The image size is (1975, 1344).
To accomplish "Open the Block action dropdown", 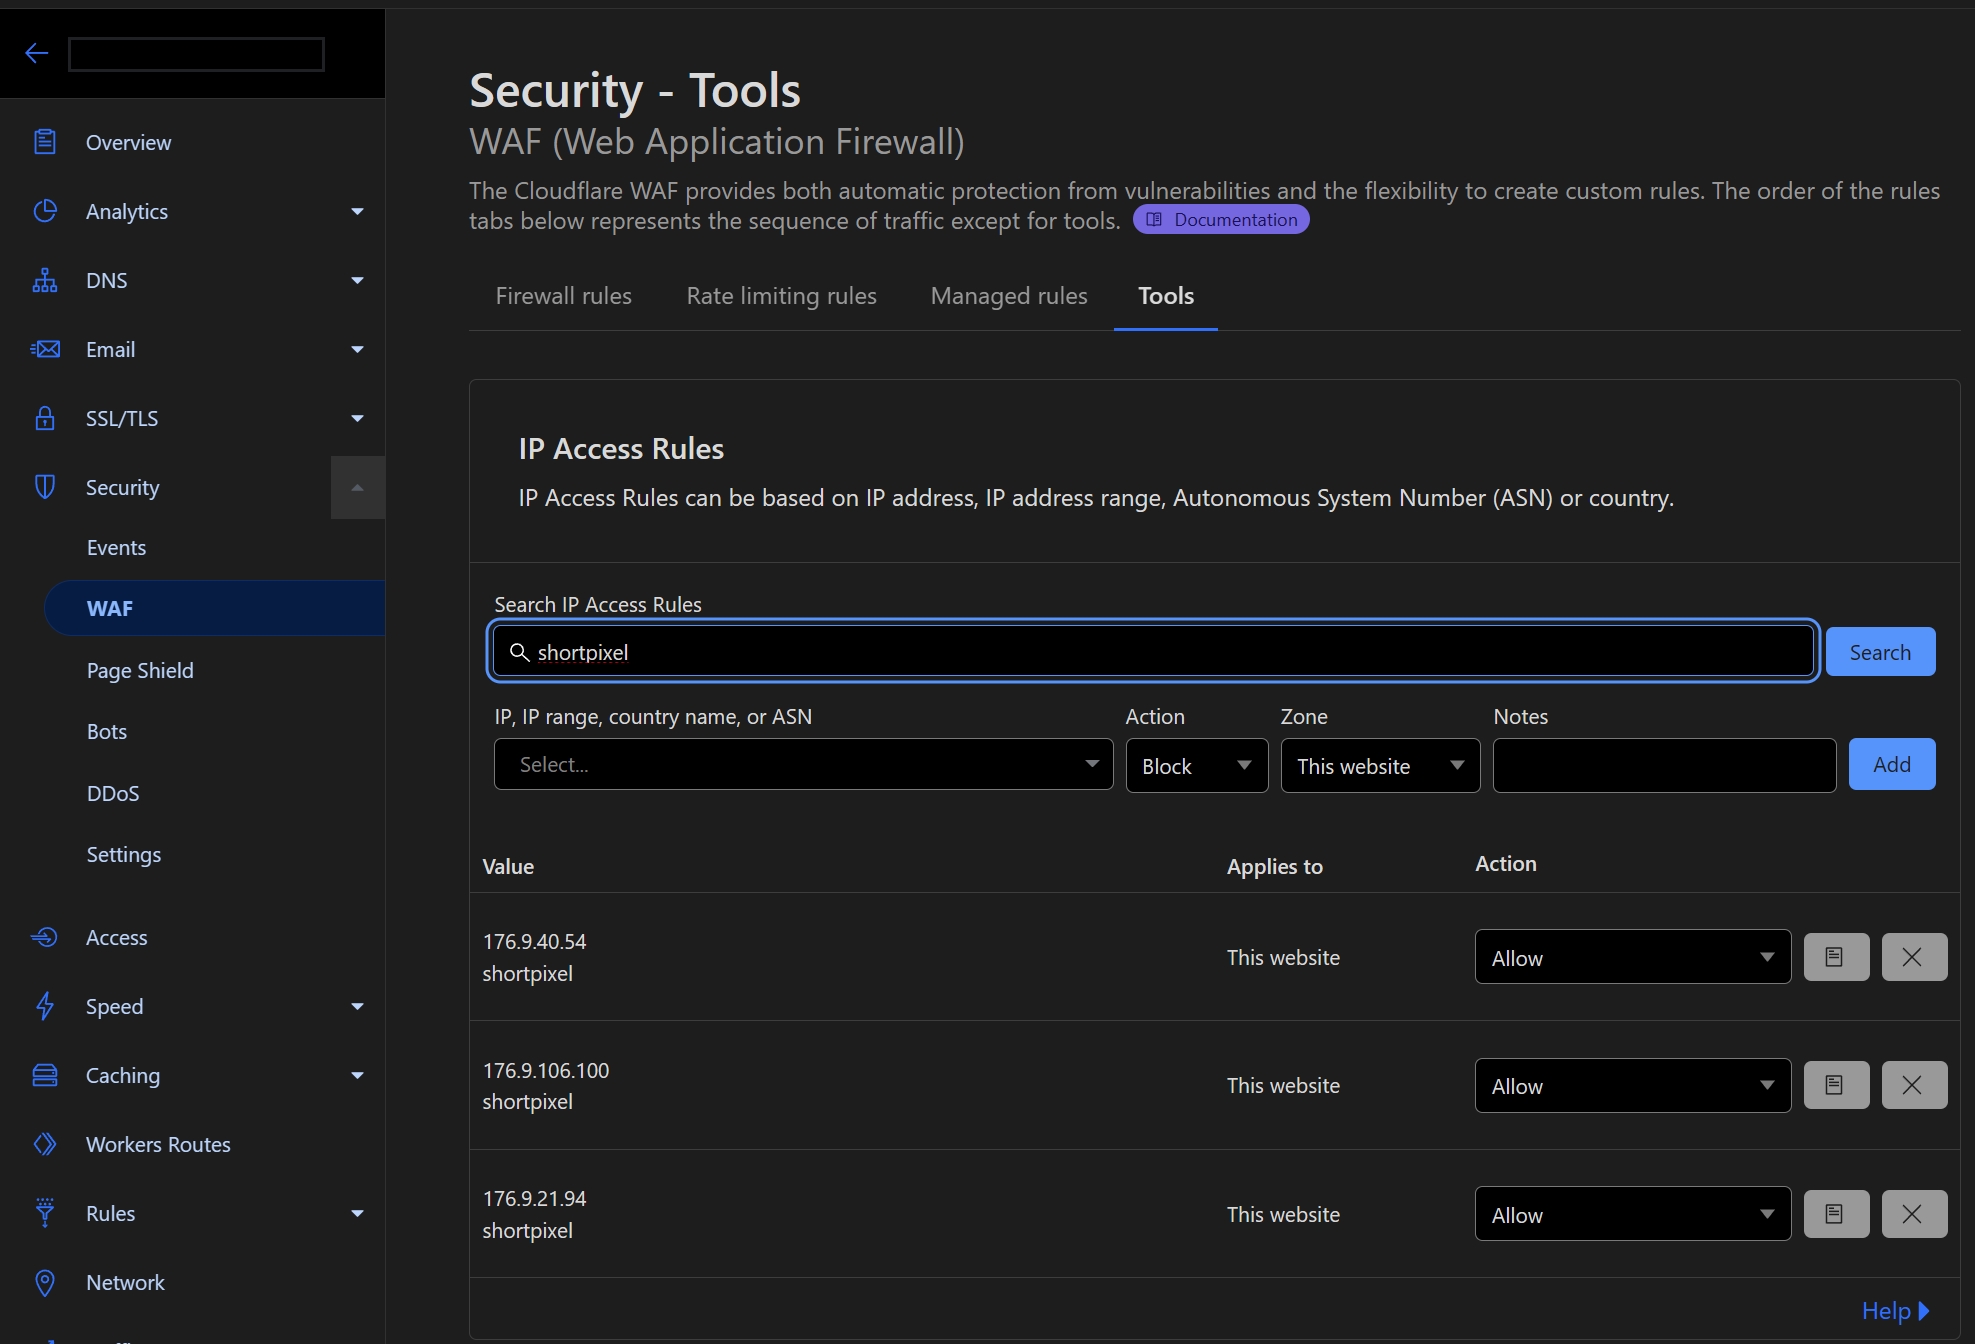I will (x=1196, y=766).
